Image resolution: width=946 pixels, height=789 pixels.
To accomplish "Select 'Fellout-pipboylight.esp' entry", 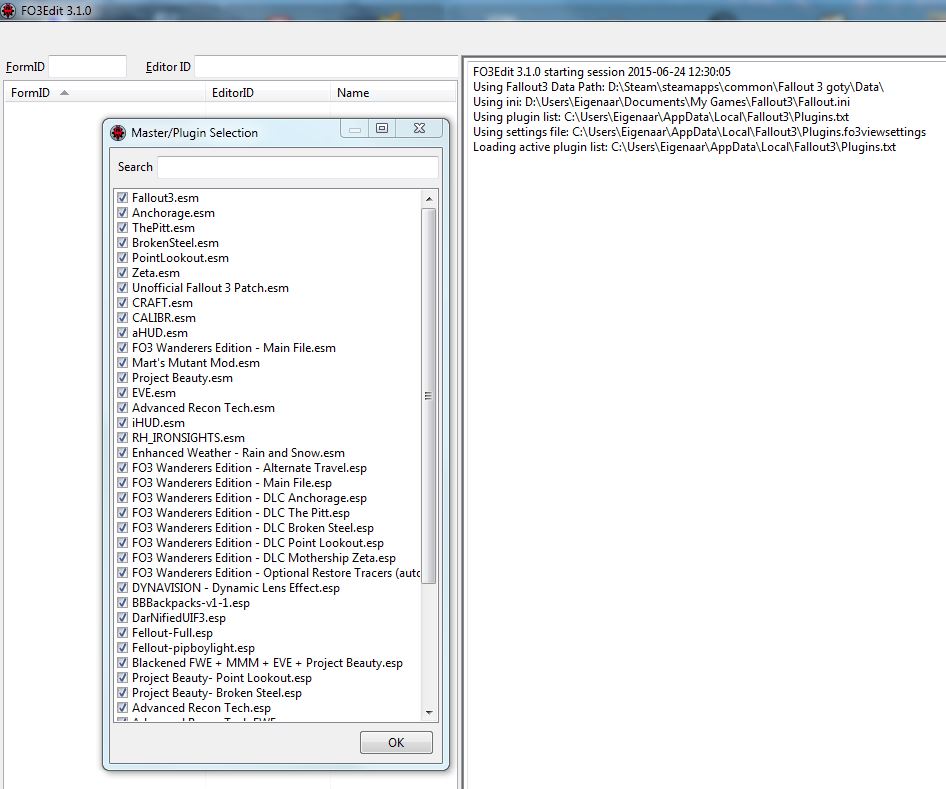I will click(x=193, y=648).
